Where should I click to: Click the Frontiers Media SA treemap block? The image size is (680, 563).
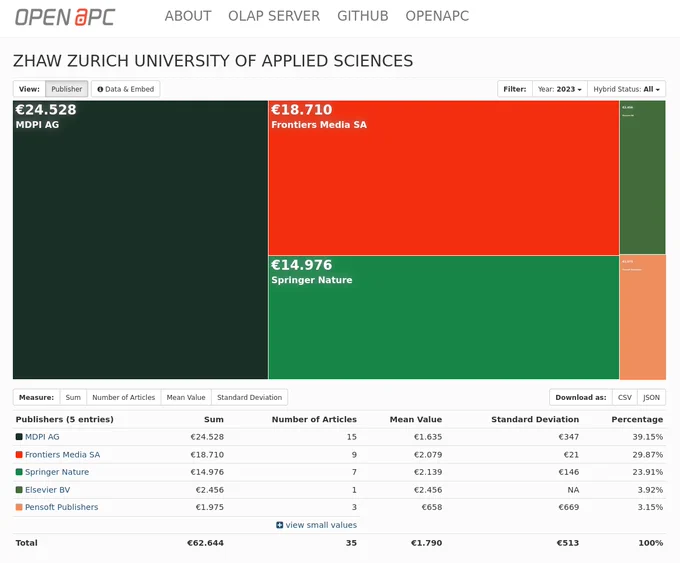[444, 178]
